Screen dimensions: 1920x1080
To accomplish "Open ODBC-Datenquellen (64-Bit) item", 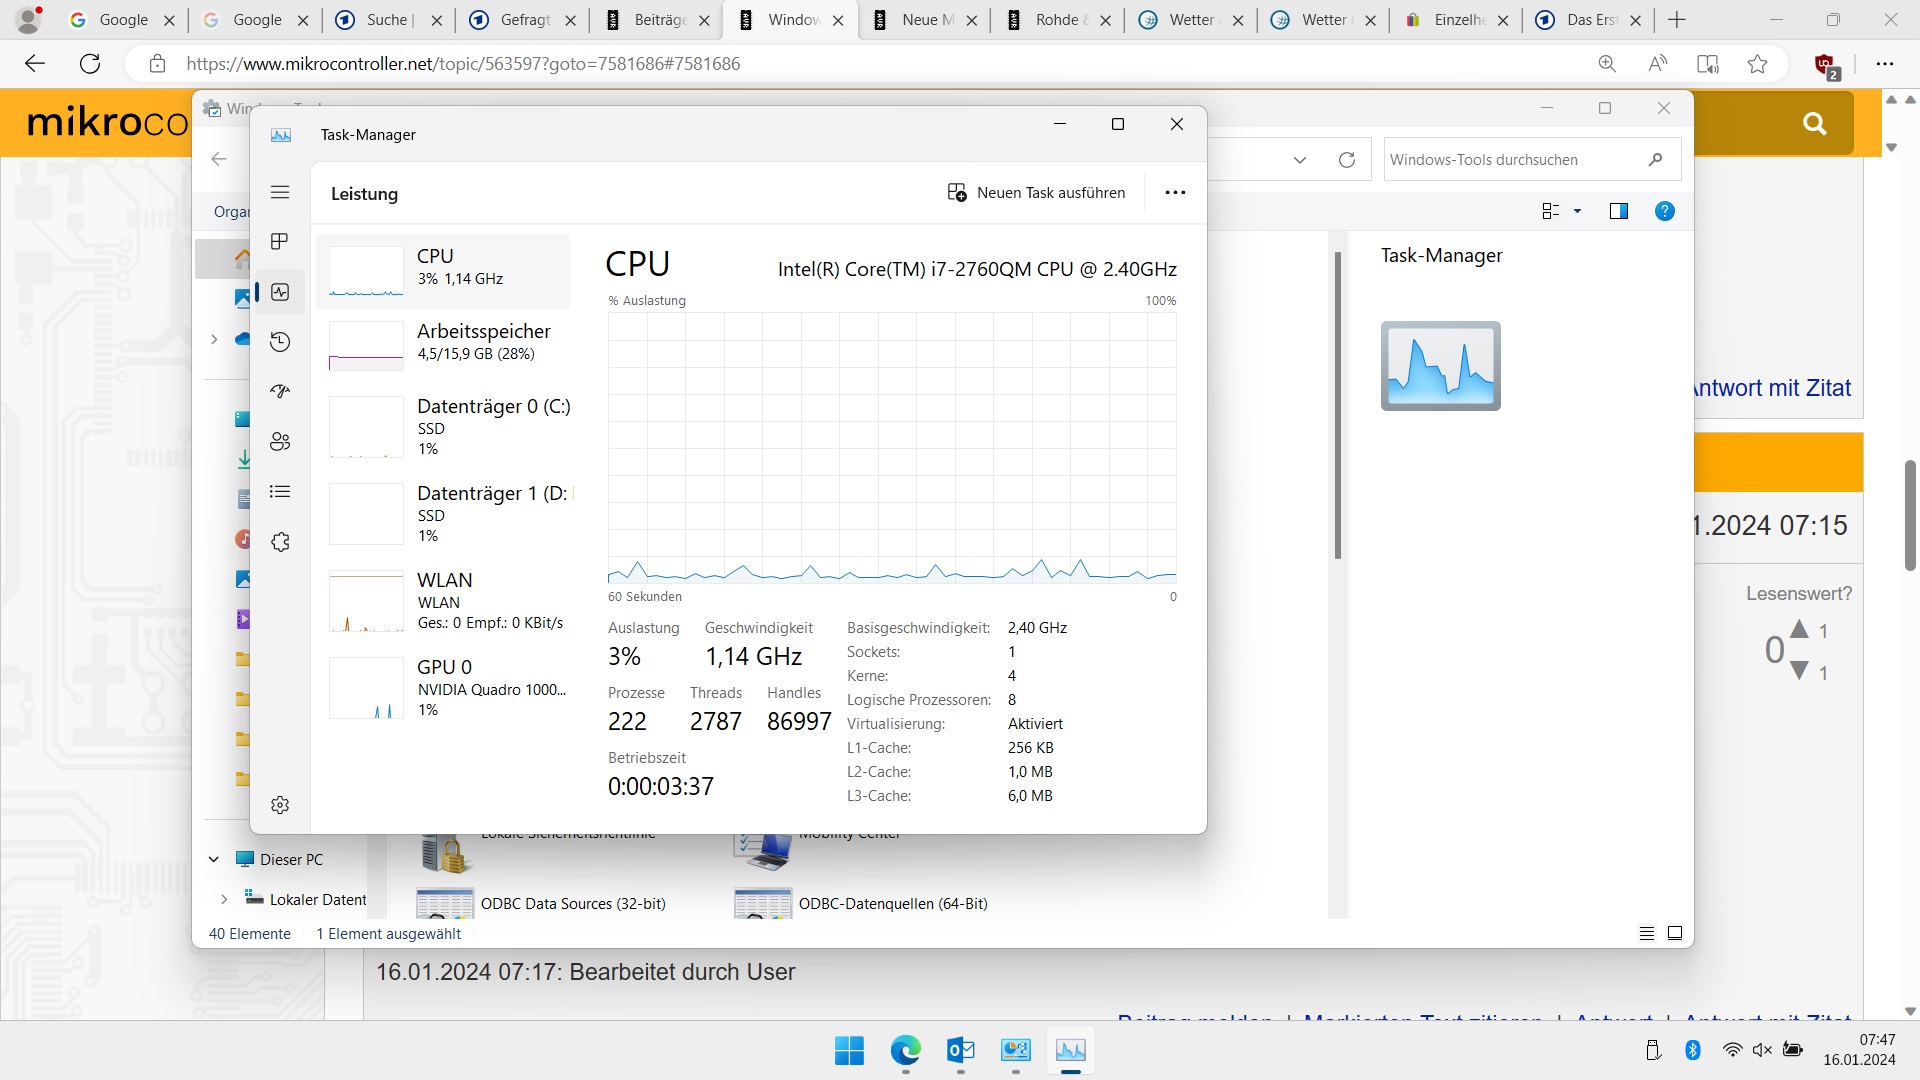I will 861,903.
